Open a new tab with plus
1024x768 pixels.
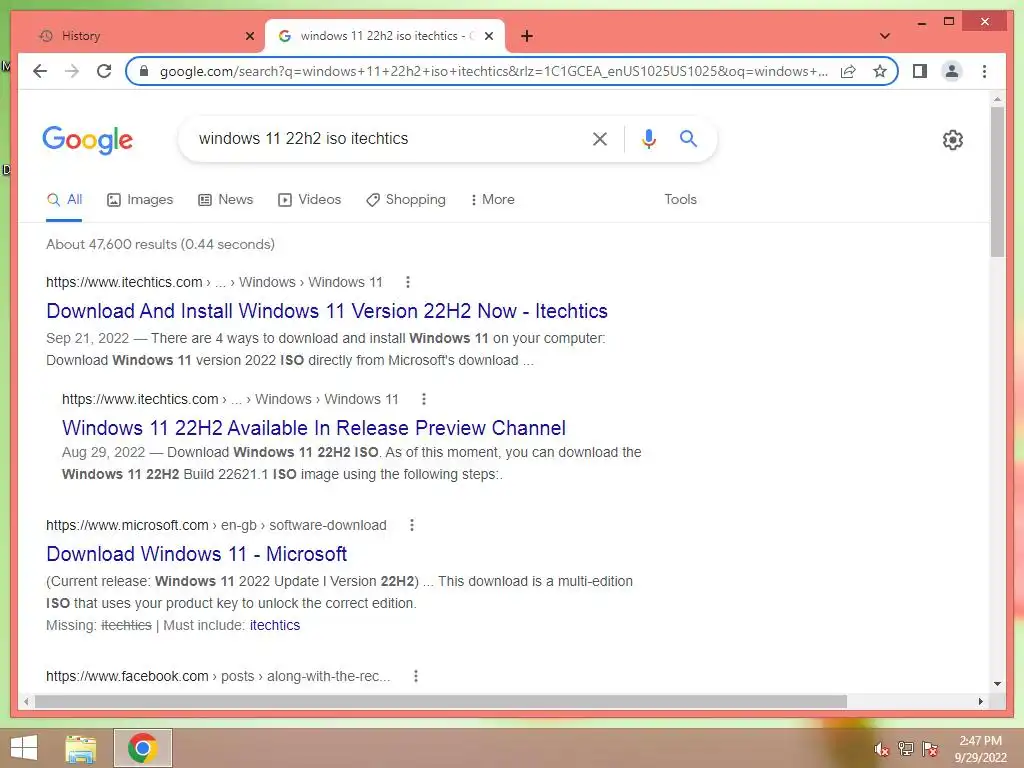527,36
